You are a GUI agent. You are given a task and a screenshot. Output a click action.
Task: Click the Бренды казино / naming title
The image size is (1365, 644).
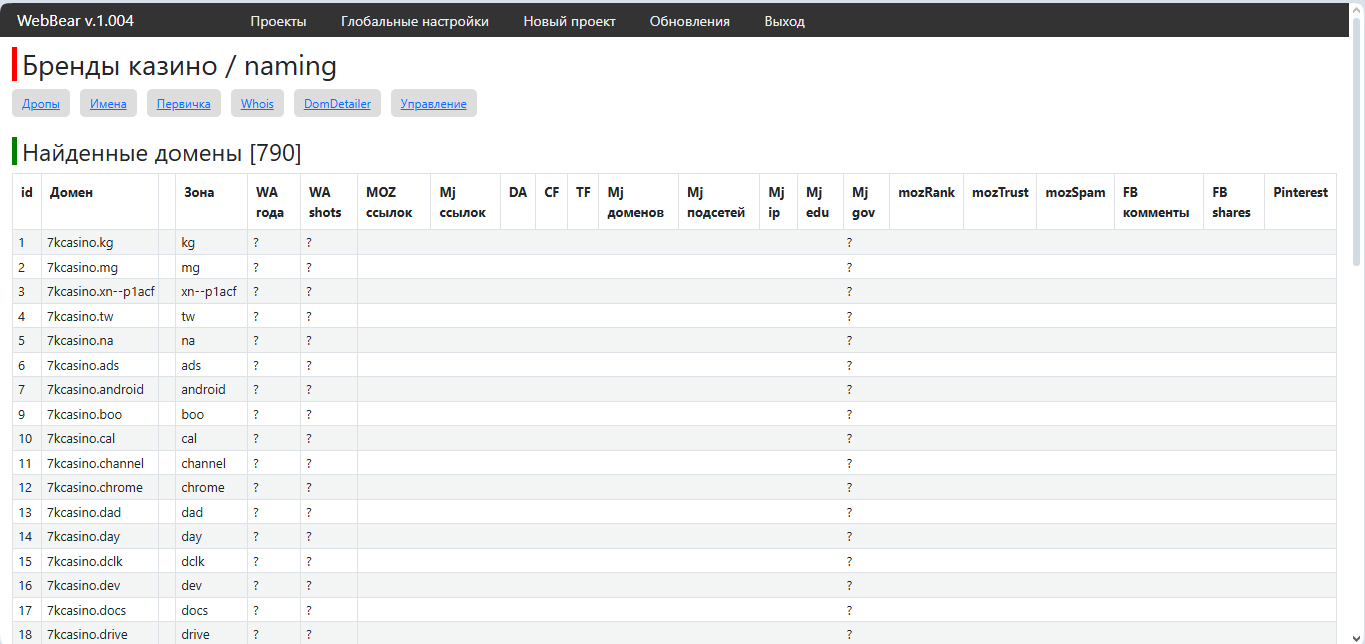tap(179, 66)
